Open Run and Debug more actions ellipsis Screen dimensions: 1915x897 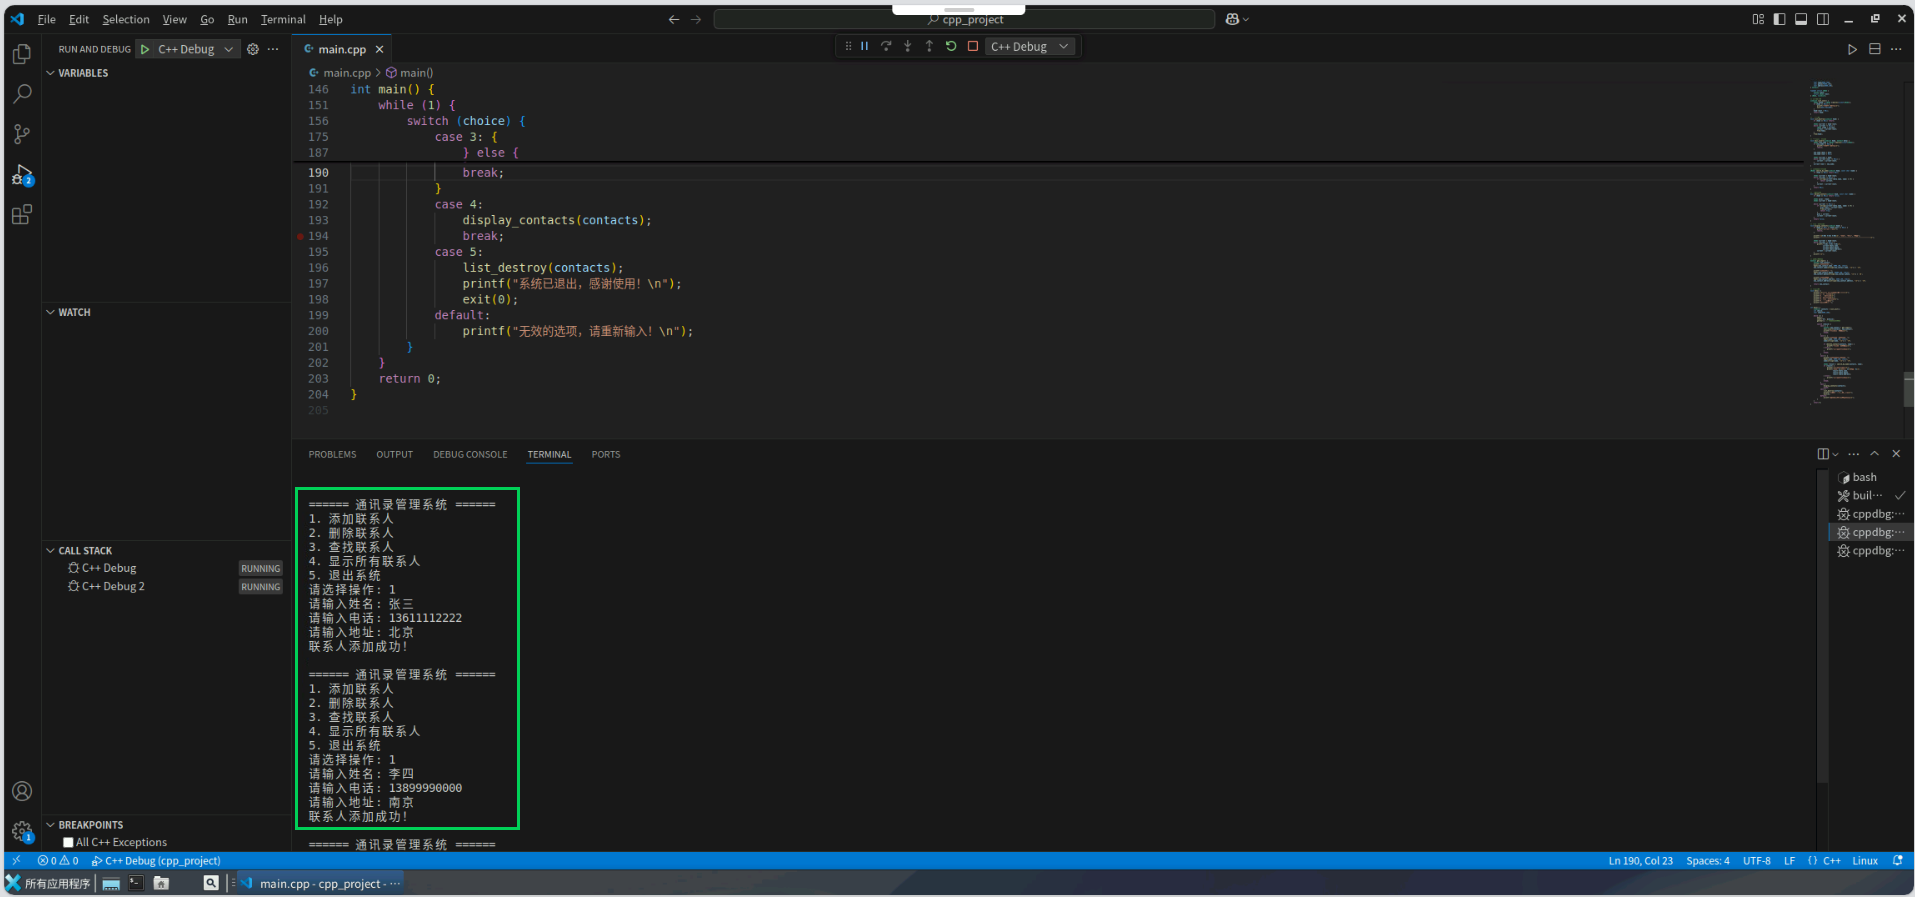tap(273, 49)
